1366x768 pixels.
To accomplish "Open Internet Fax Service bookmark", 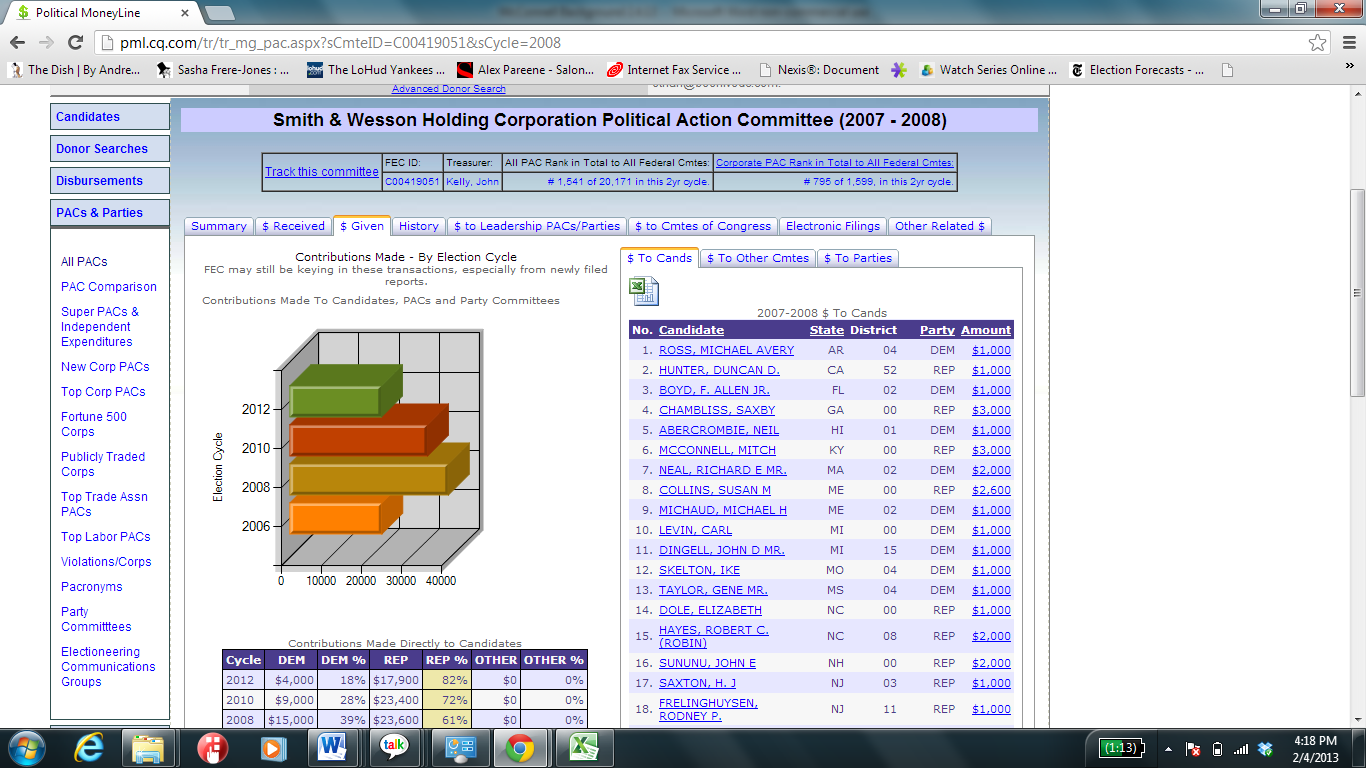I will (x=674, y=70).
